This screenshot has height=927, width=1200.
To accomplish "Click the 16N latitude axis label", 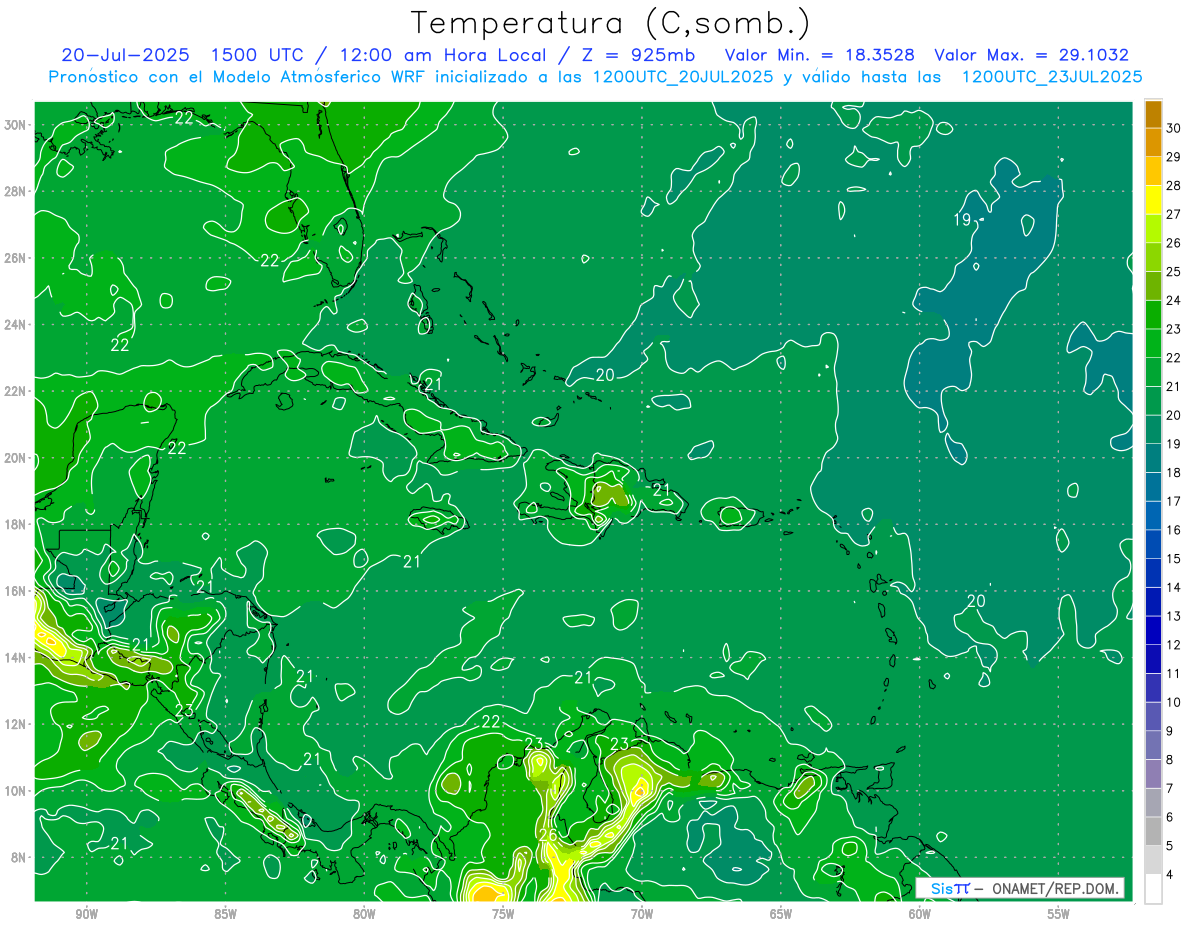I will (x=17, y=591).
